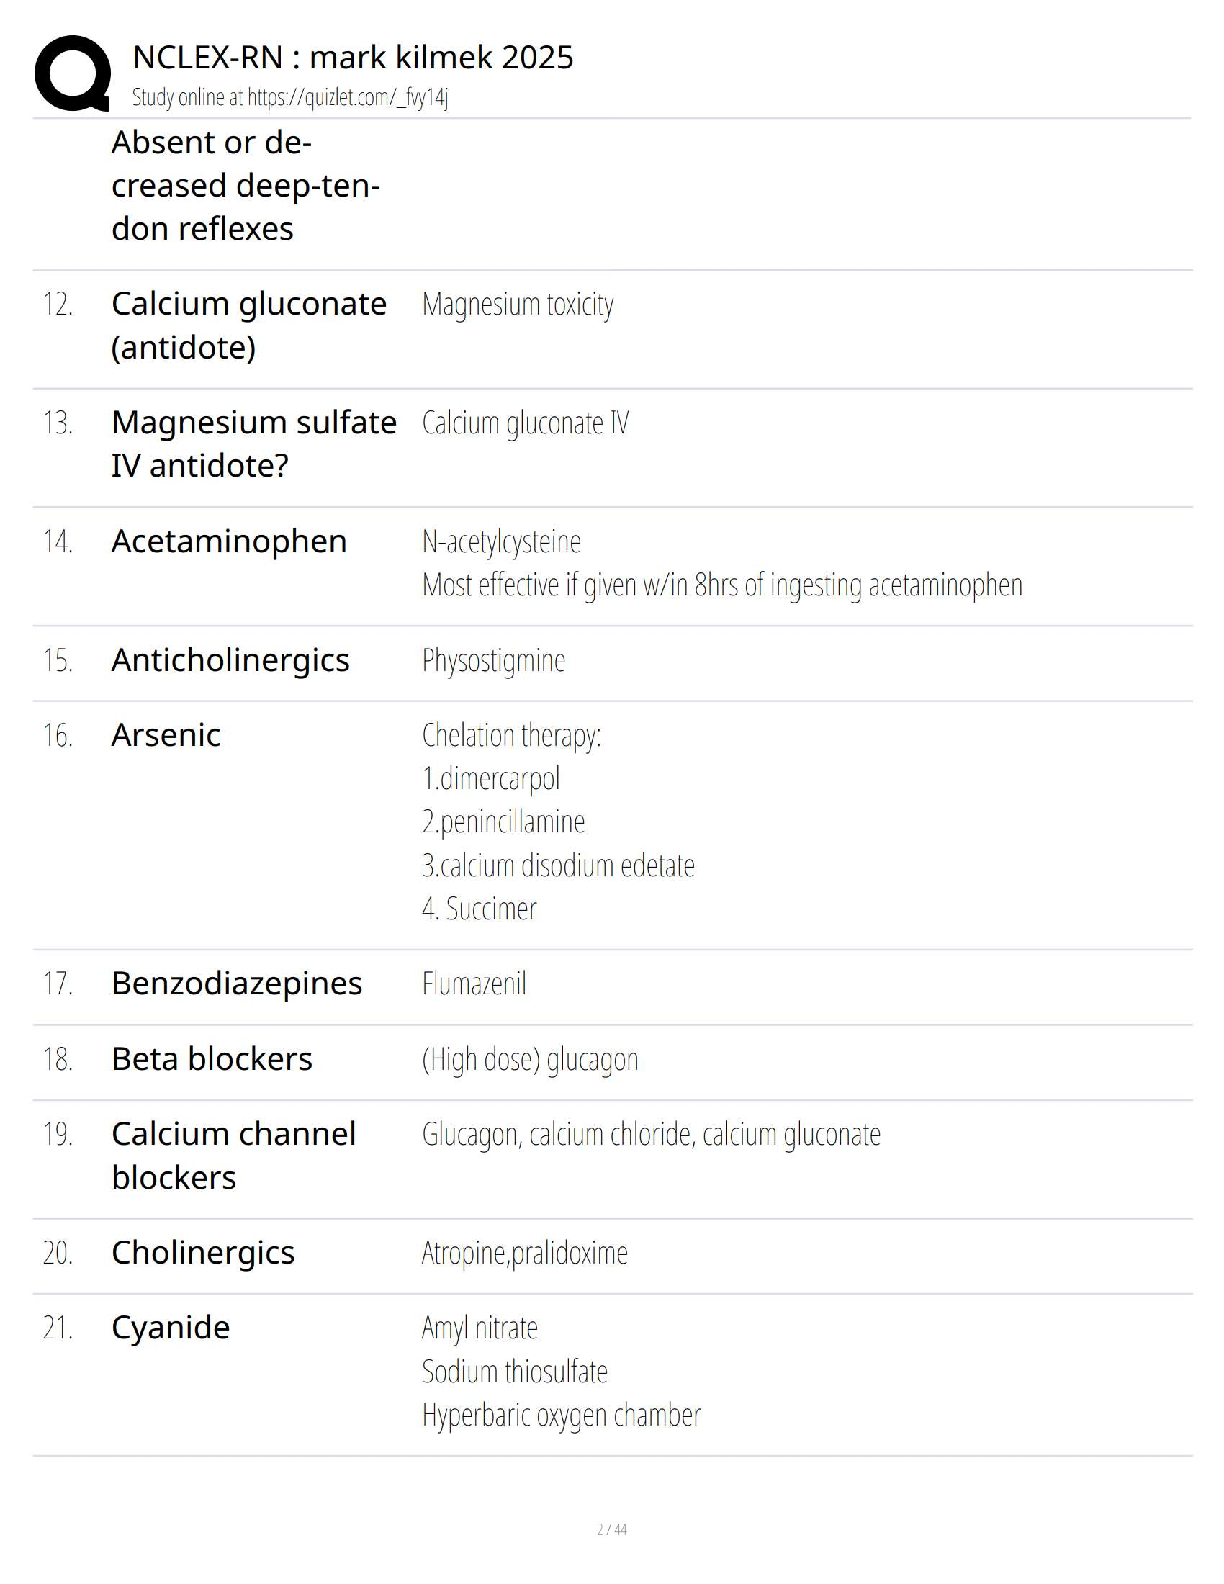Click the Physostigmine definition
The width and height of the screenshot is (1224, 1584).
tap(493, 661)
